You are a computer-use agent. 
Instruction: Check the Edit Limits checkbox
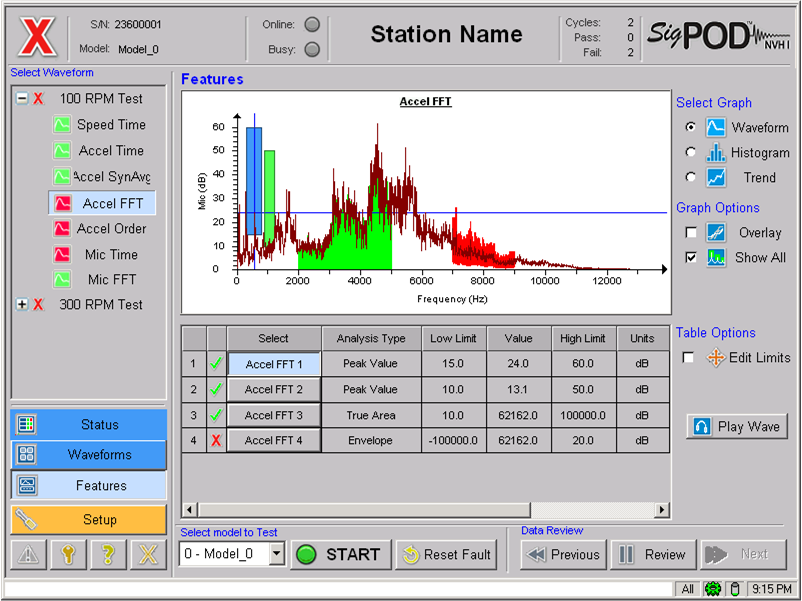point(688,358)
